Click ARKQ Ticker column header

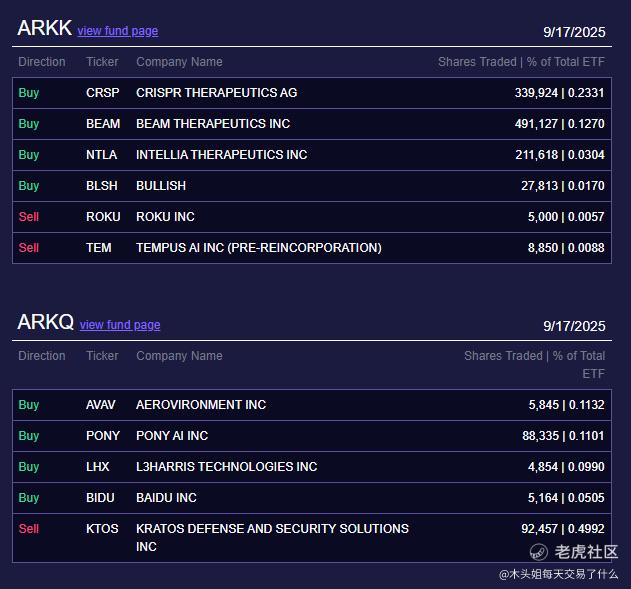point(102,356)
